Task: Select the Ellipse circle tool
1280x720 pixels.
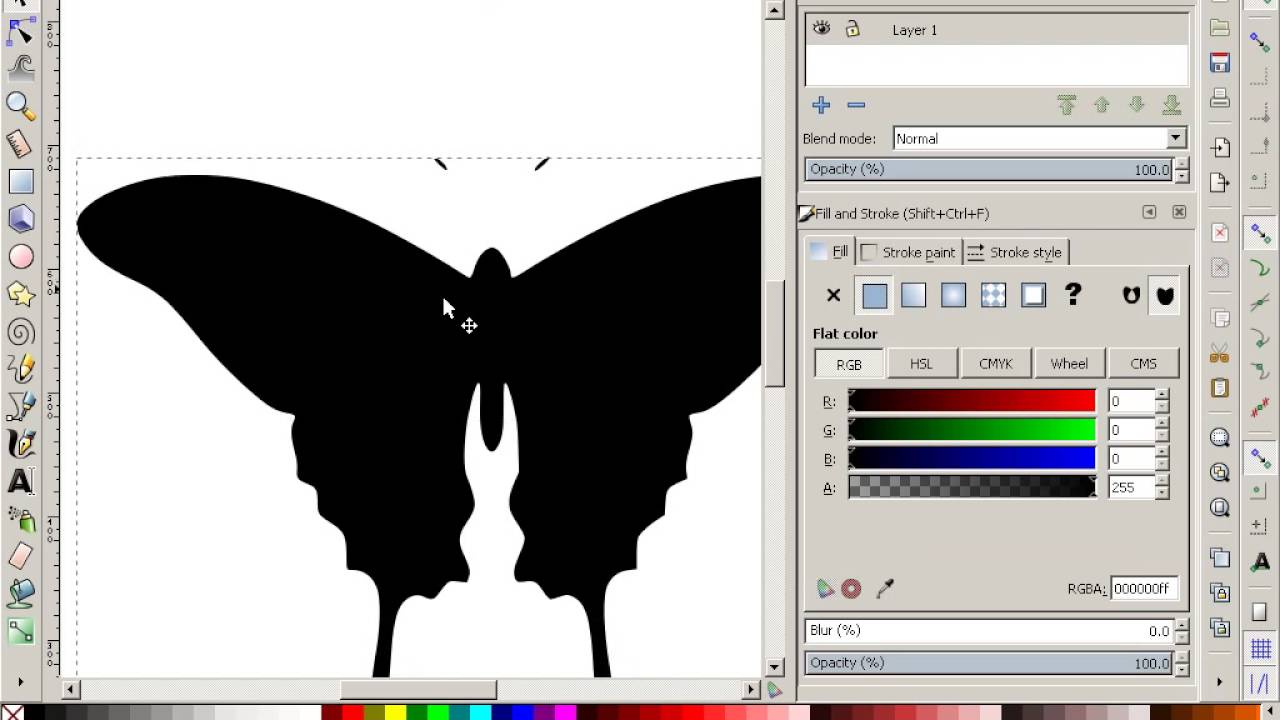Action: [x=20, y=257]
